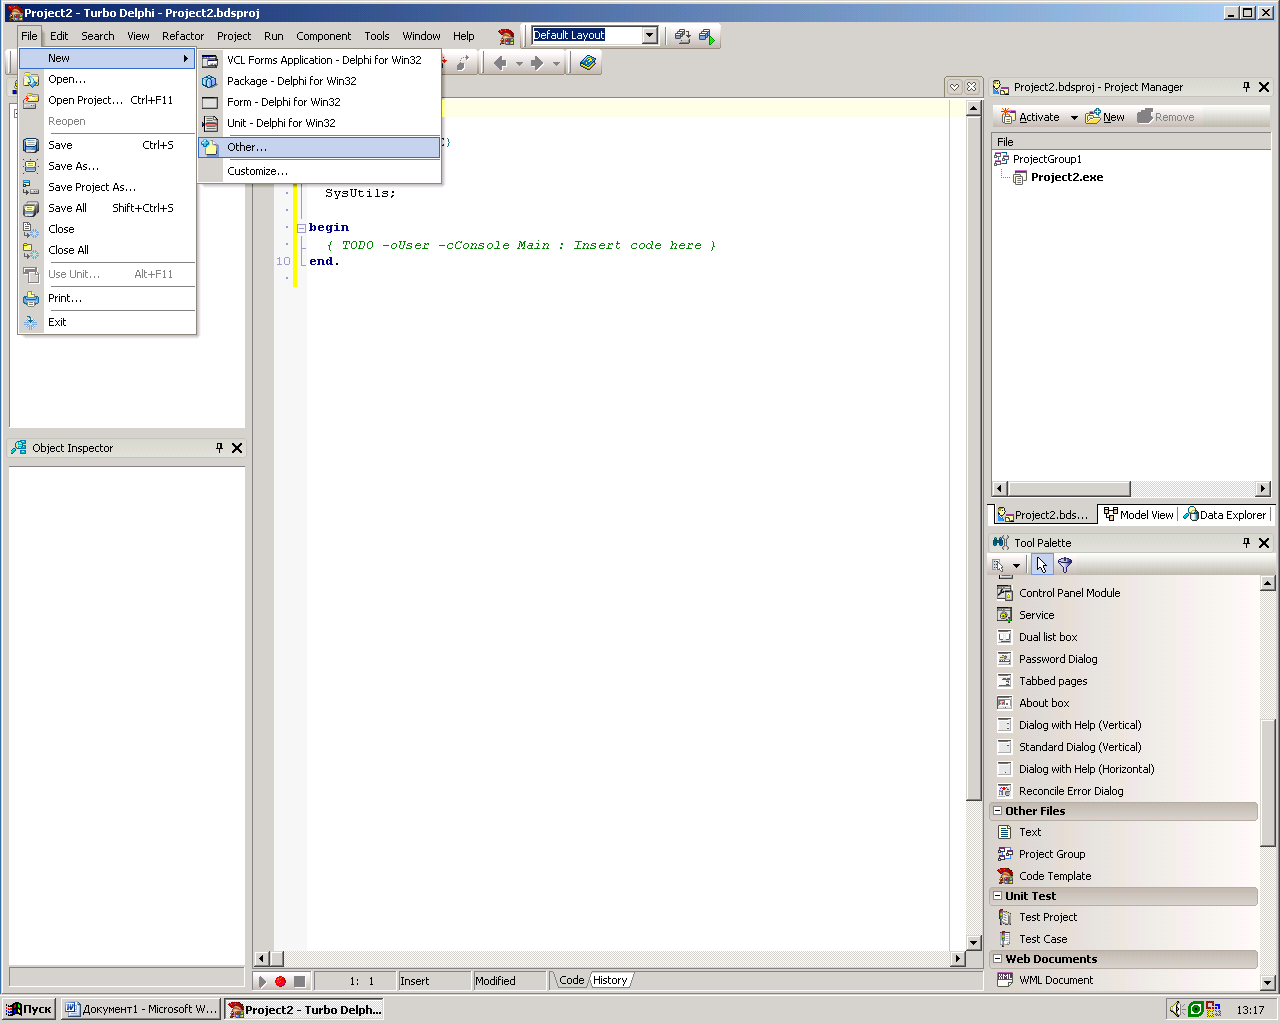The height and width of the screenshot is (1024, 1280).
Task: Pin the Project Manager panel
Action: (x=1246, y=87)
